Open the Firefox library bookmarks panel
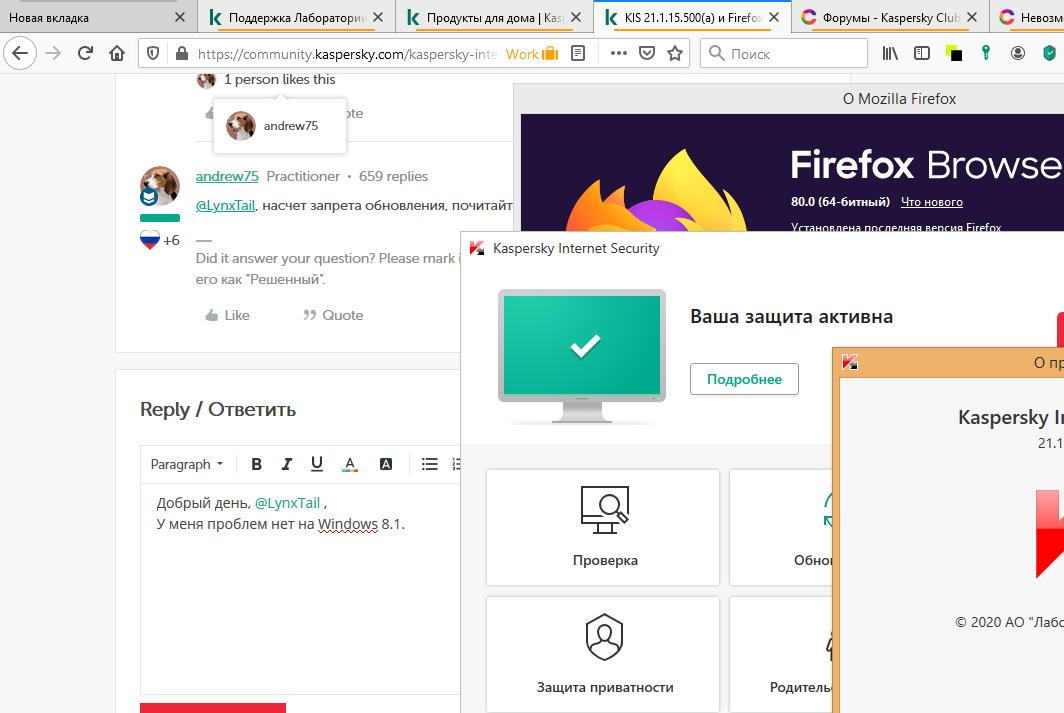Screen dimensions: 1064x713 click(x=890, y=53)
